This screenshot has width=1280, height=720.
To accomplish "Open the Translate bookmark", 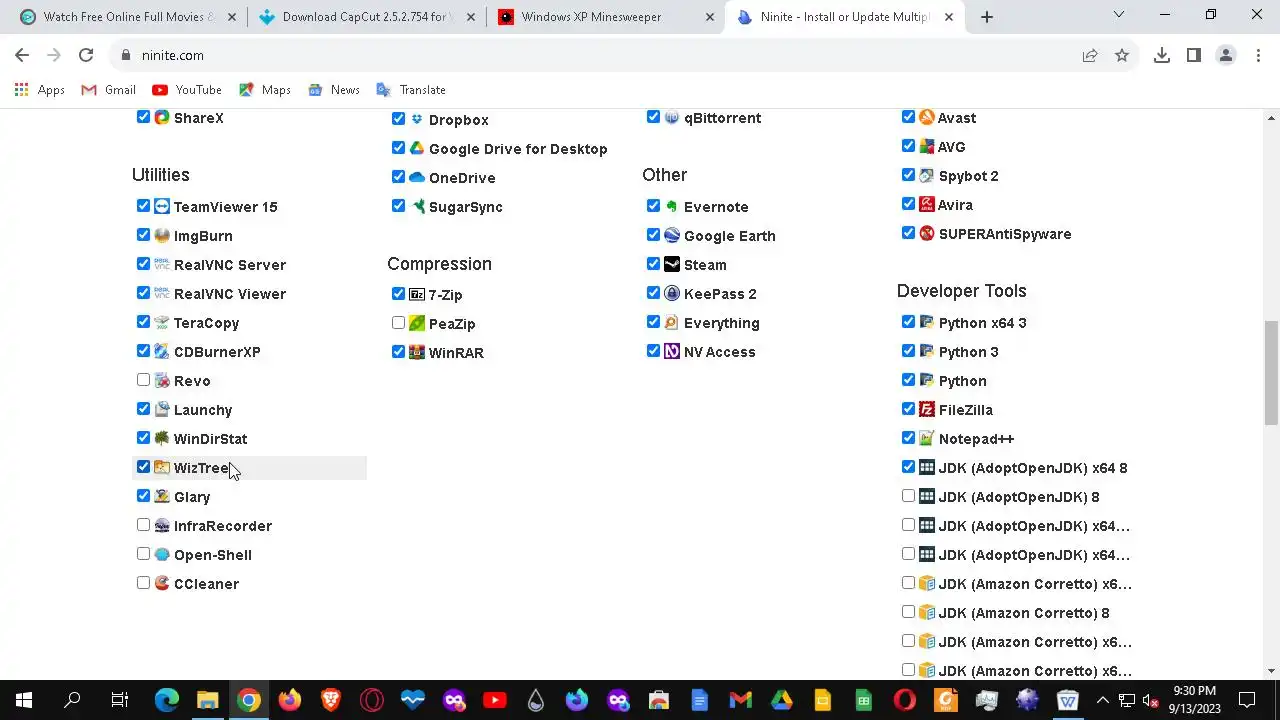I will 411,90.
